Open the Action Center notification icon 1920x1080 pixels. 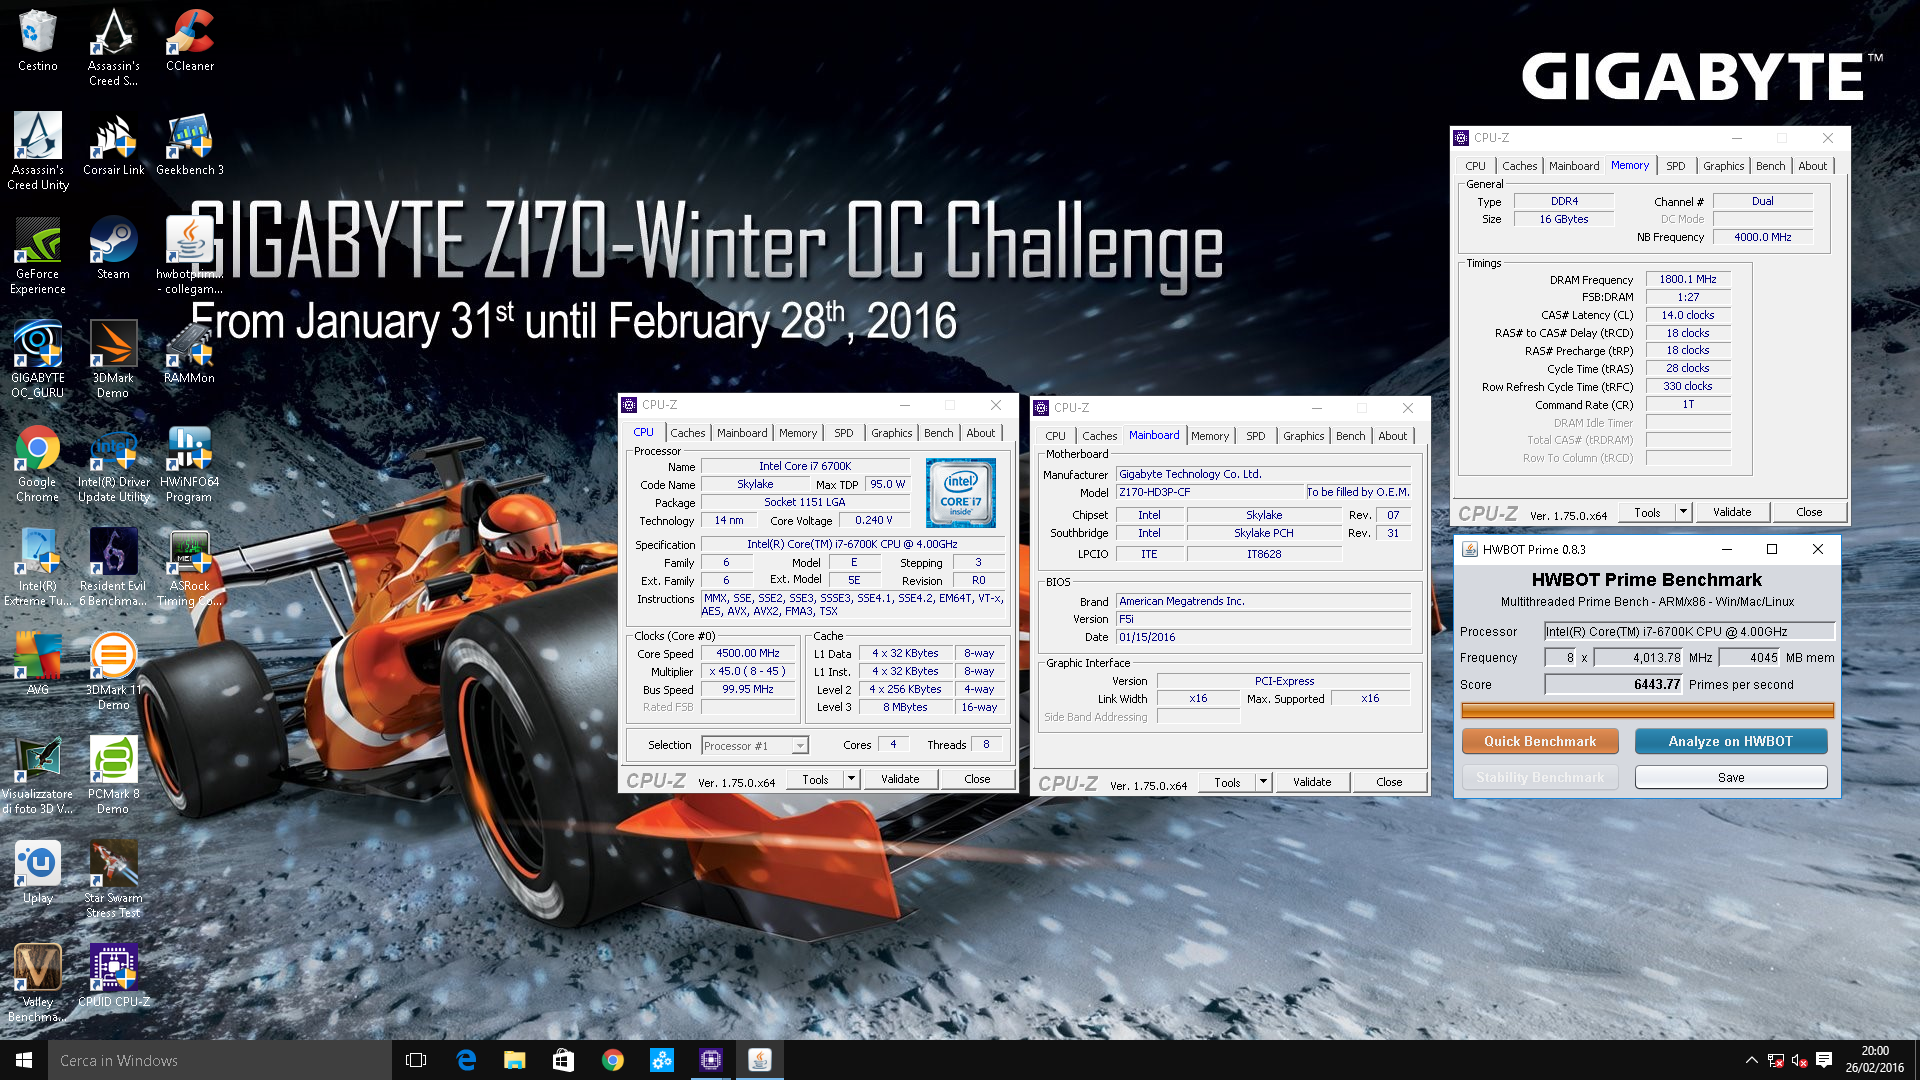click(1823, 1060)
